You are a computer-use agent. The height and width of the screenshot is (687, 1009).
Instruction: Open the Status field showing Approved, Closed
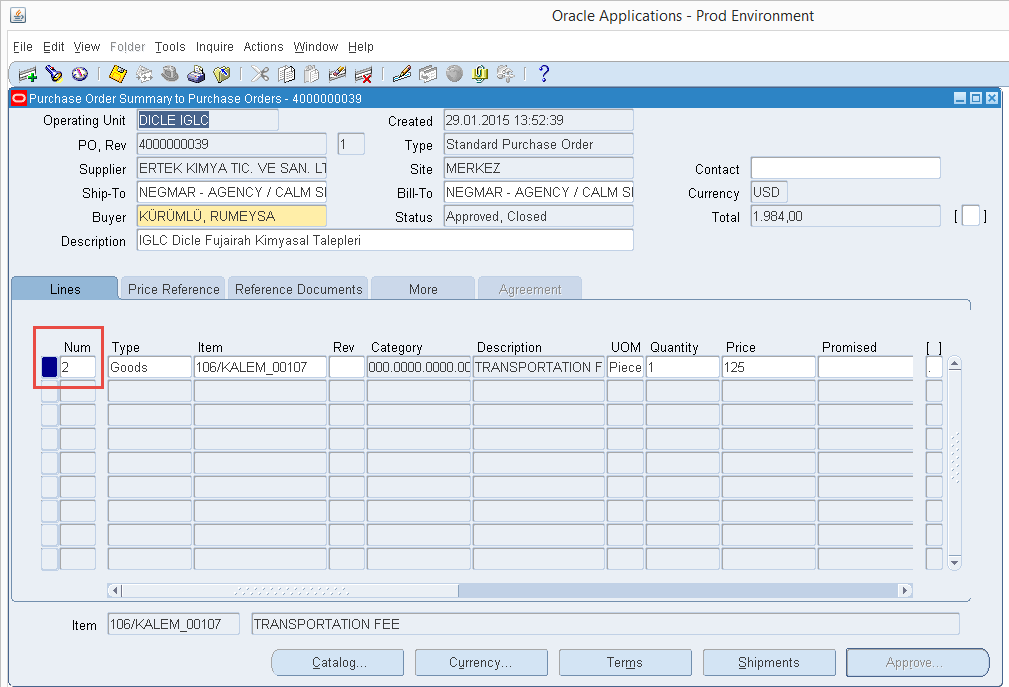point(537,215)
